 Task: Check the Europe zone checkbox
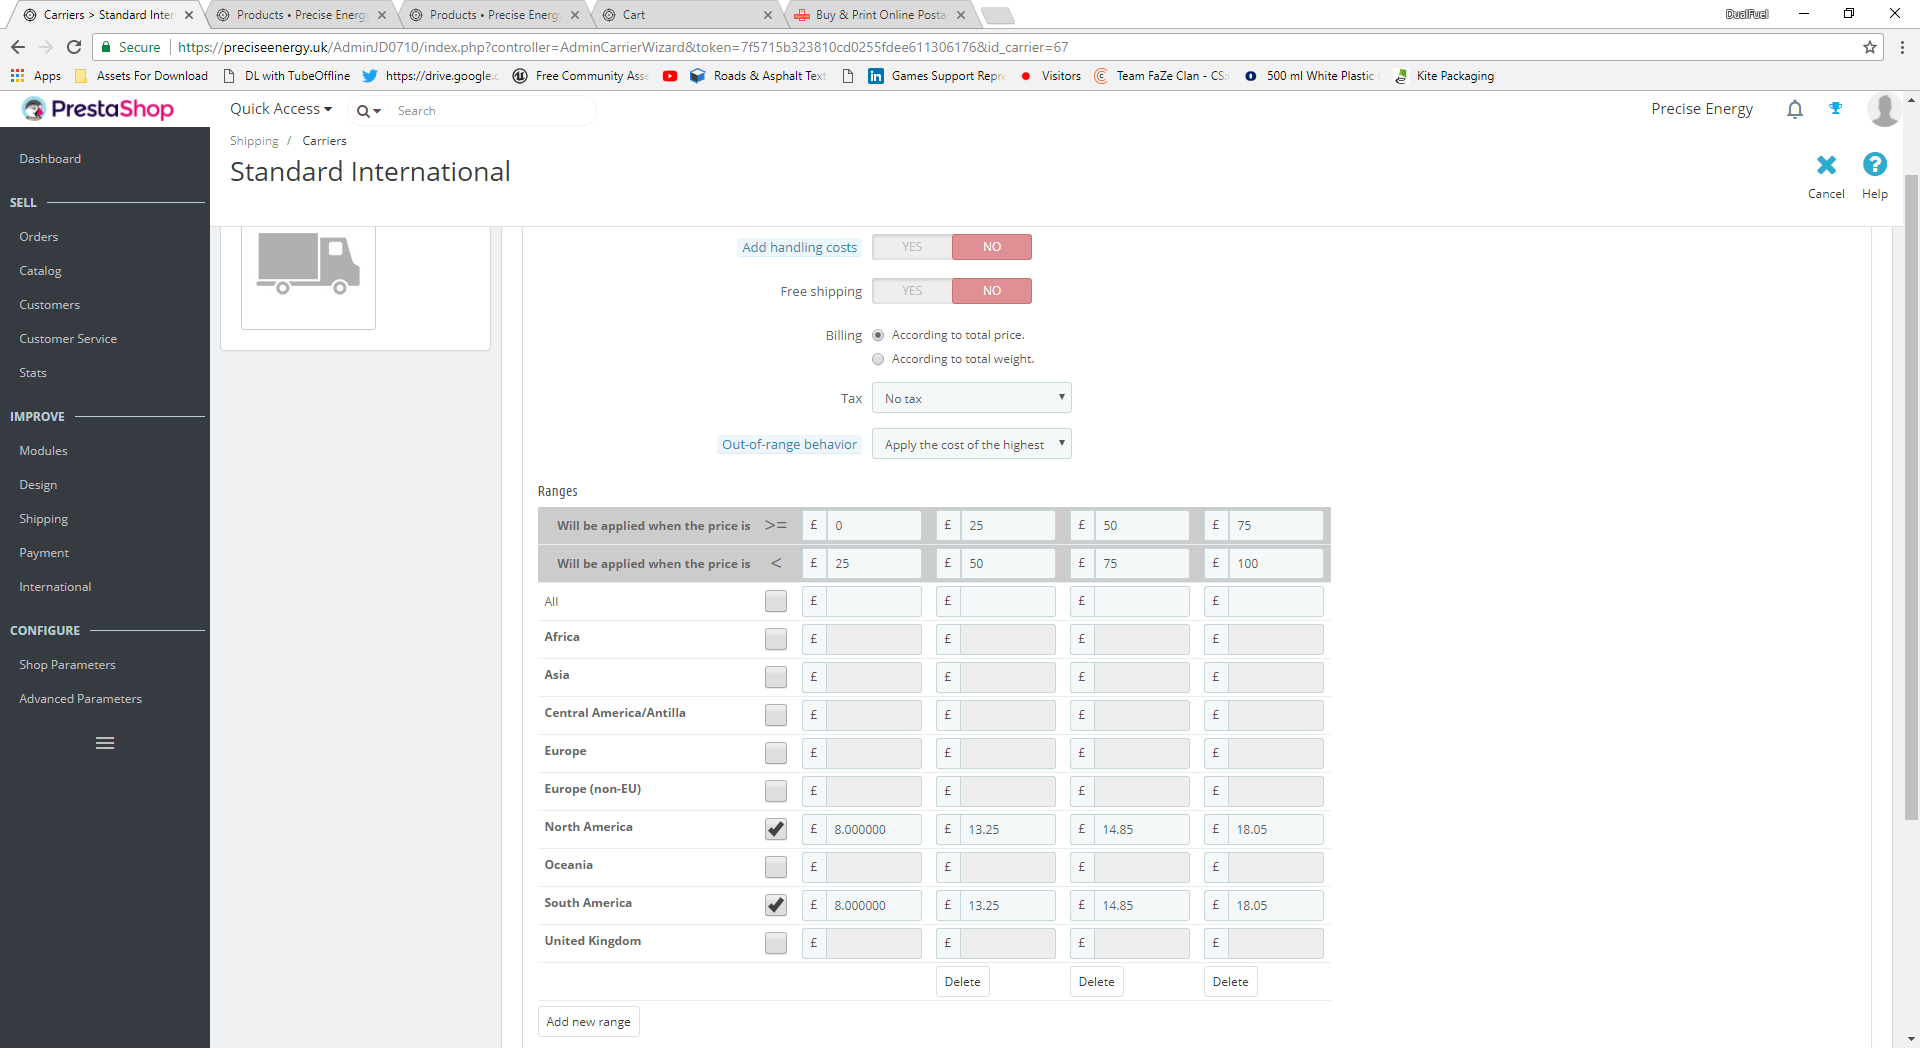coord(776,753)
